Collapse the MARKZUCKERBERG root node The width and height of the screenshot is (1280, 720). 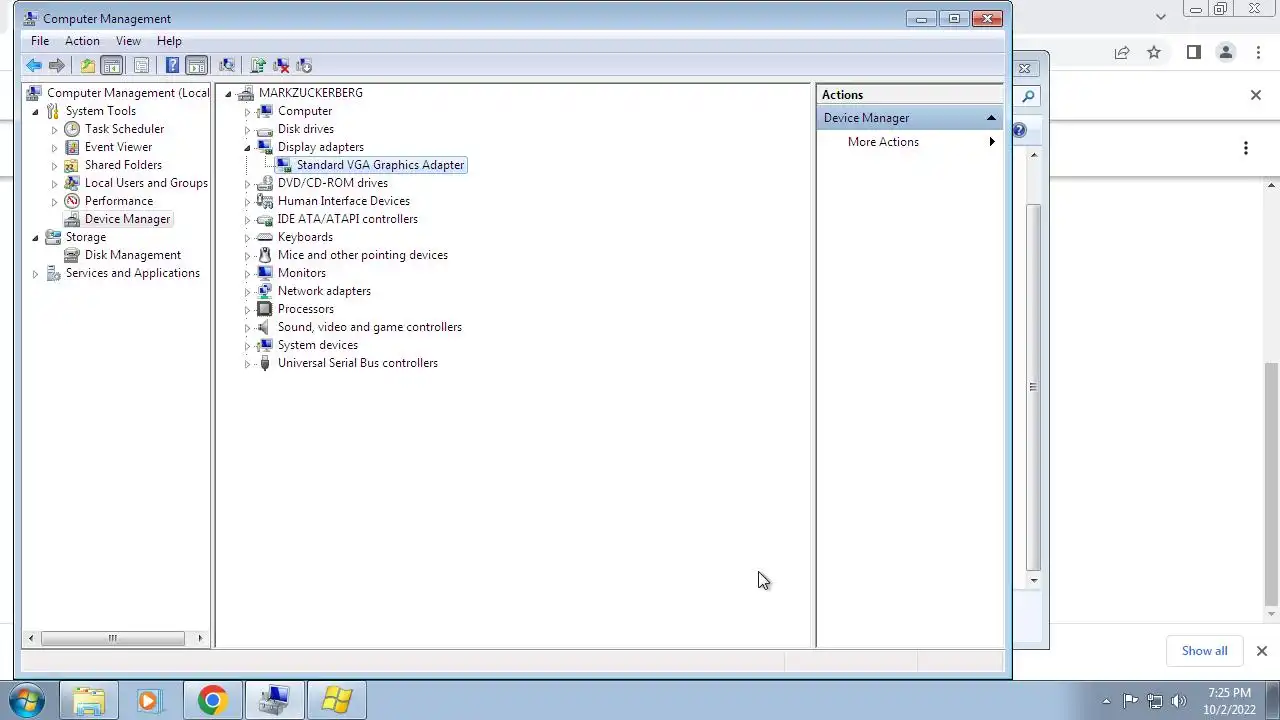[229, 93]
